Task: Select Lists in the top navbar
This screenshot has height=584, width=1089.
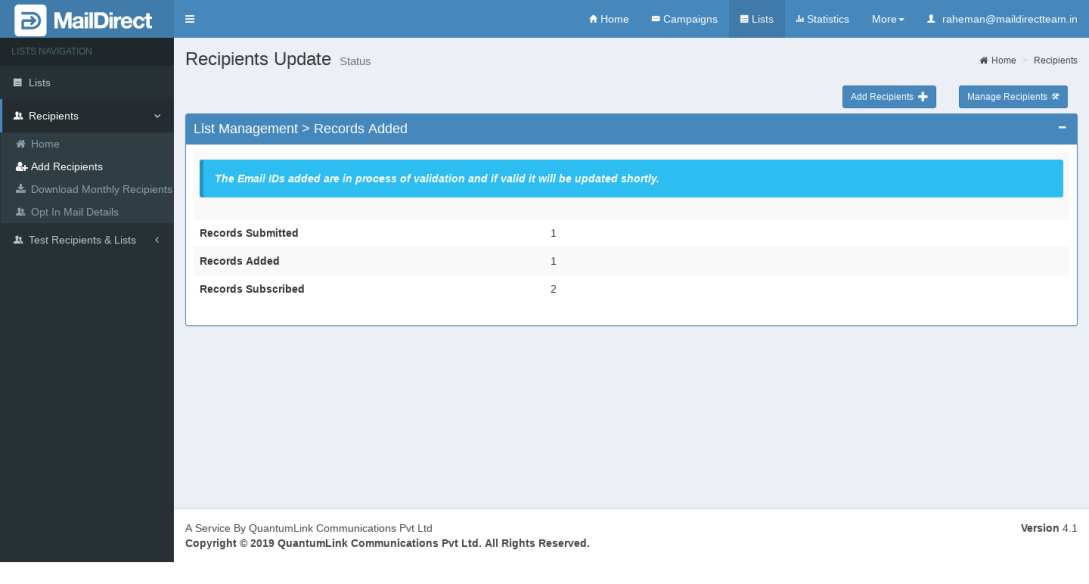Action: [x=757, y=19]
